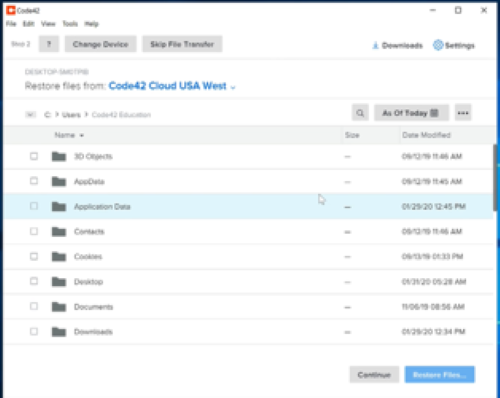Select the Documents folder name
This screenshot has width=500, height=398.
(93, 307)
